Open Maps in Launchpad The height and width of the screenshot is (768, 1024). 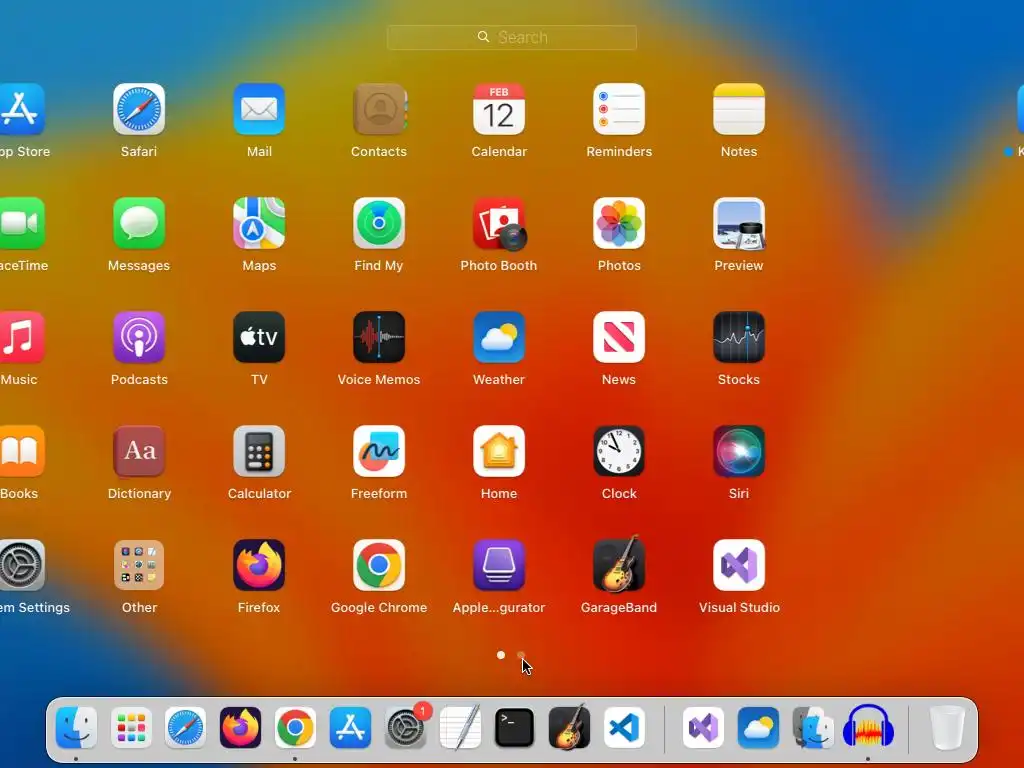click(x=259, y=223)
